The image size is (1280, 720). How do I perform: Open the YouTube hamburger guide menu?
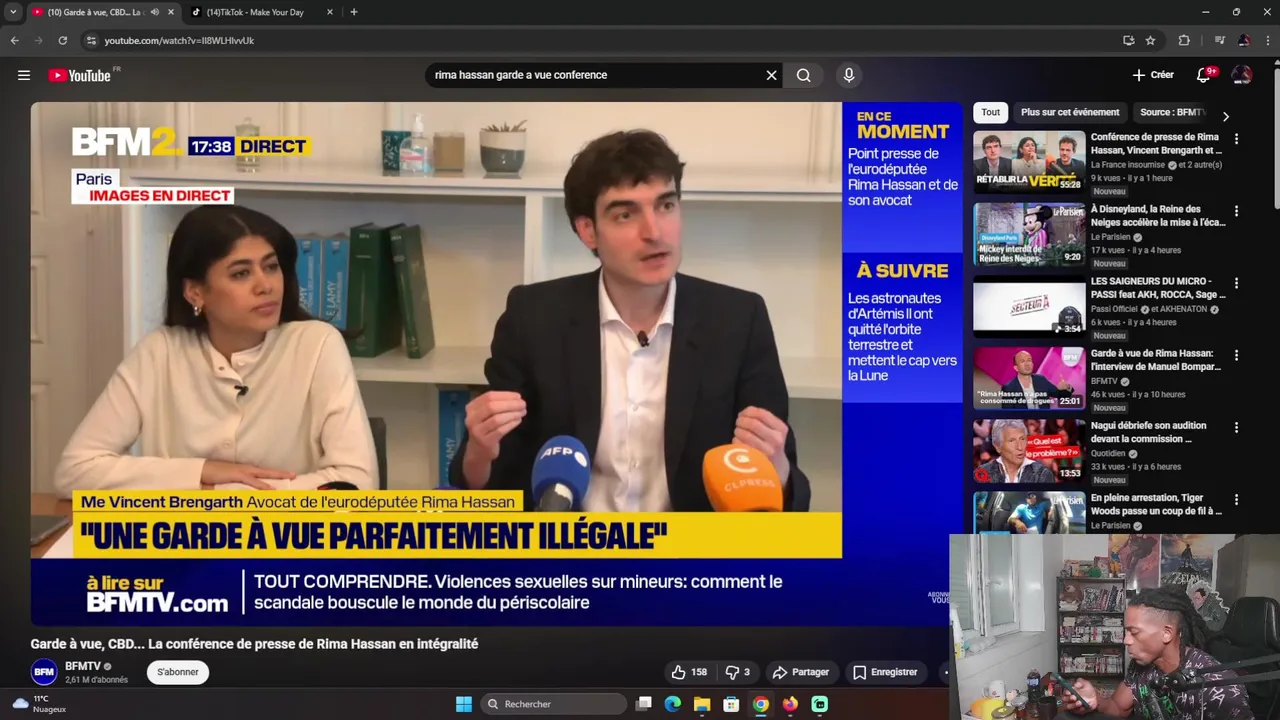tap(24, 75)
